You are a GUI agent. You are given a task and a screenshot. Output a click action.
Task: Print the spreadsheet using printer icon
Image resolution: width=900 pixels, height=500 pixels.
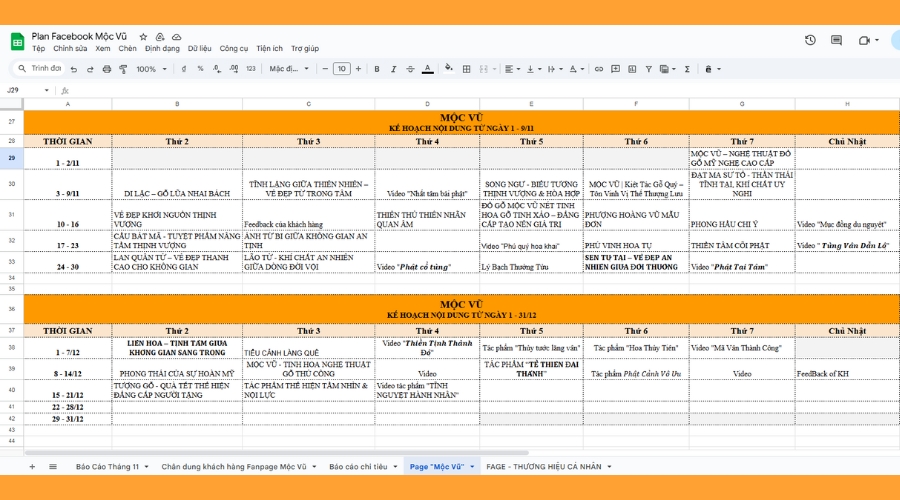point(105,69)
